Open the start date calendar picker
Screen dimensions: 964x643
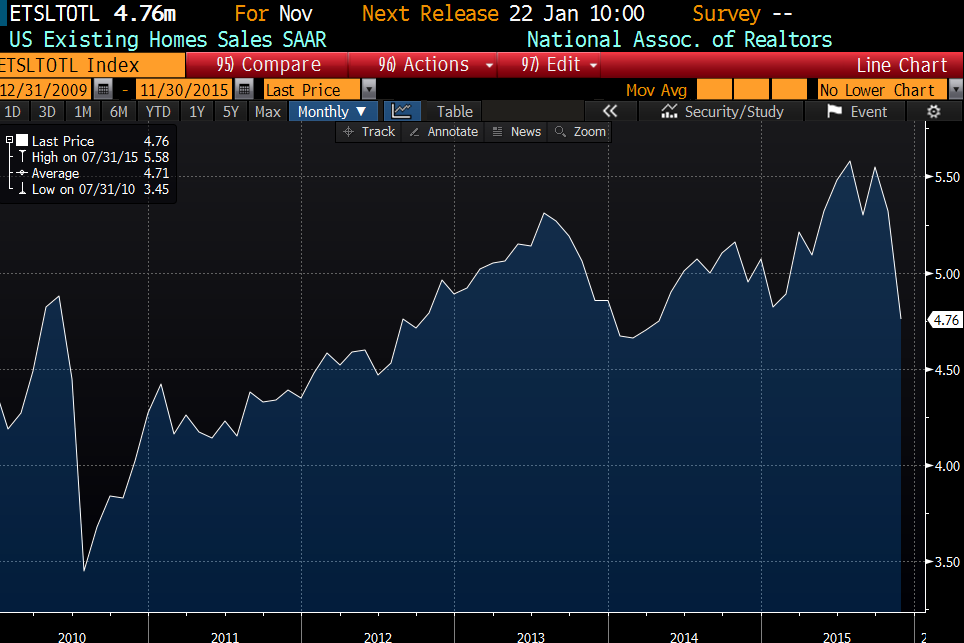point(103,90)
